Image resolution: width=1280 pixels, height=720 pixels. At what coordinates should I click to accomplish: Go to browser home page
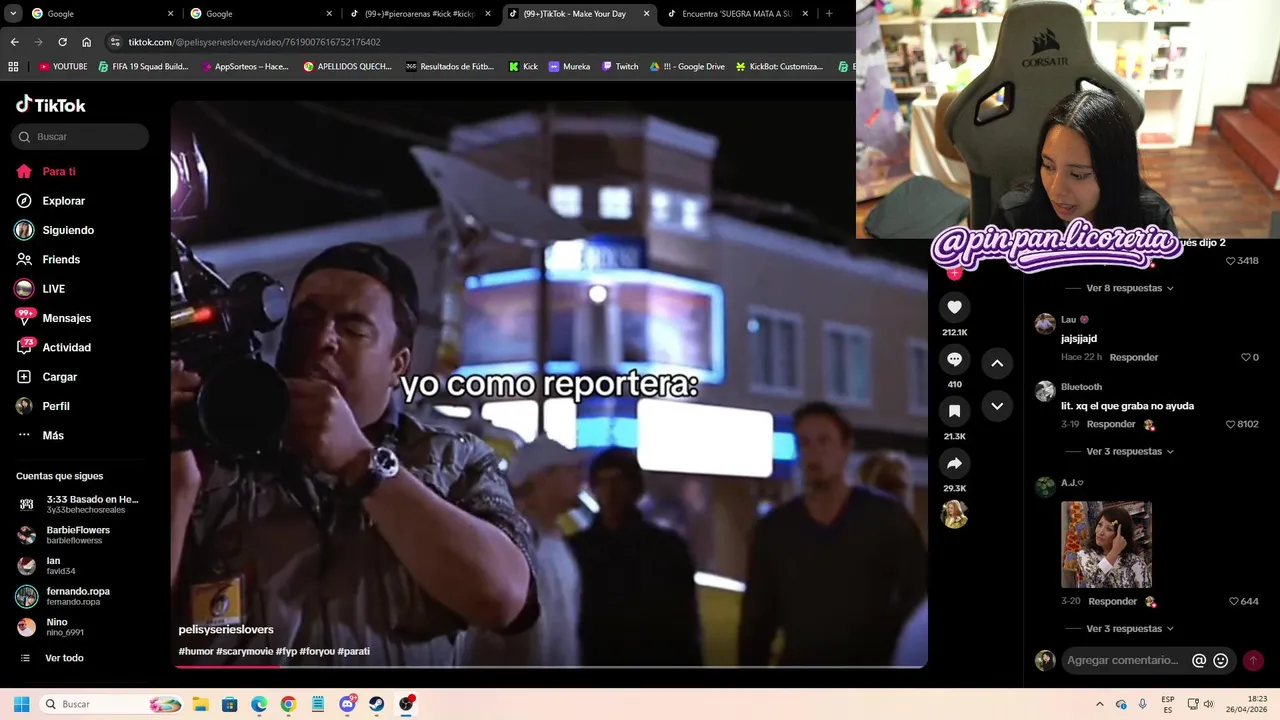pyautogui.click(x=86, y=42)
